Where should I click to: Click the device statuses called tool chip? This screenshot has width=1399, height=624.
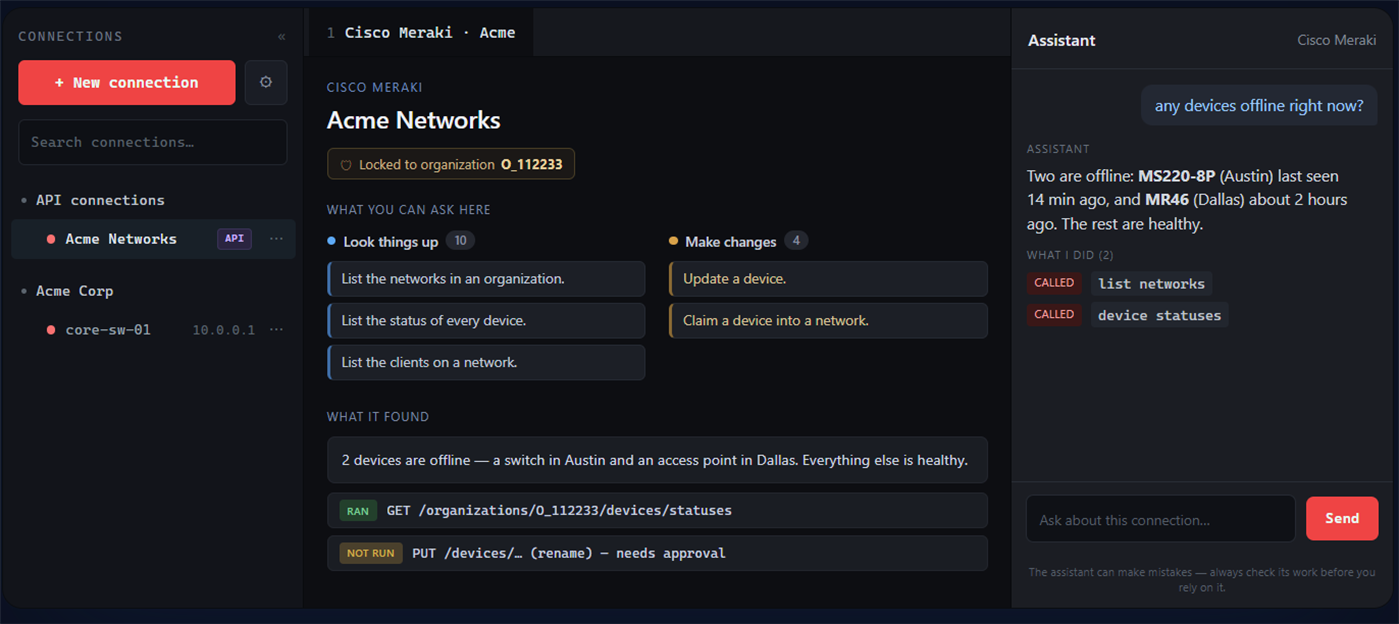tap(1159, 315)
